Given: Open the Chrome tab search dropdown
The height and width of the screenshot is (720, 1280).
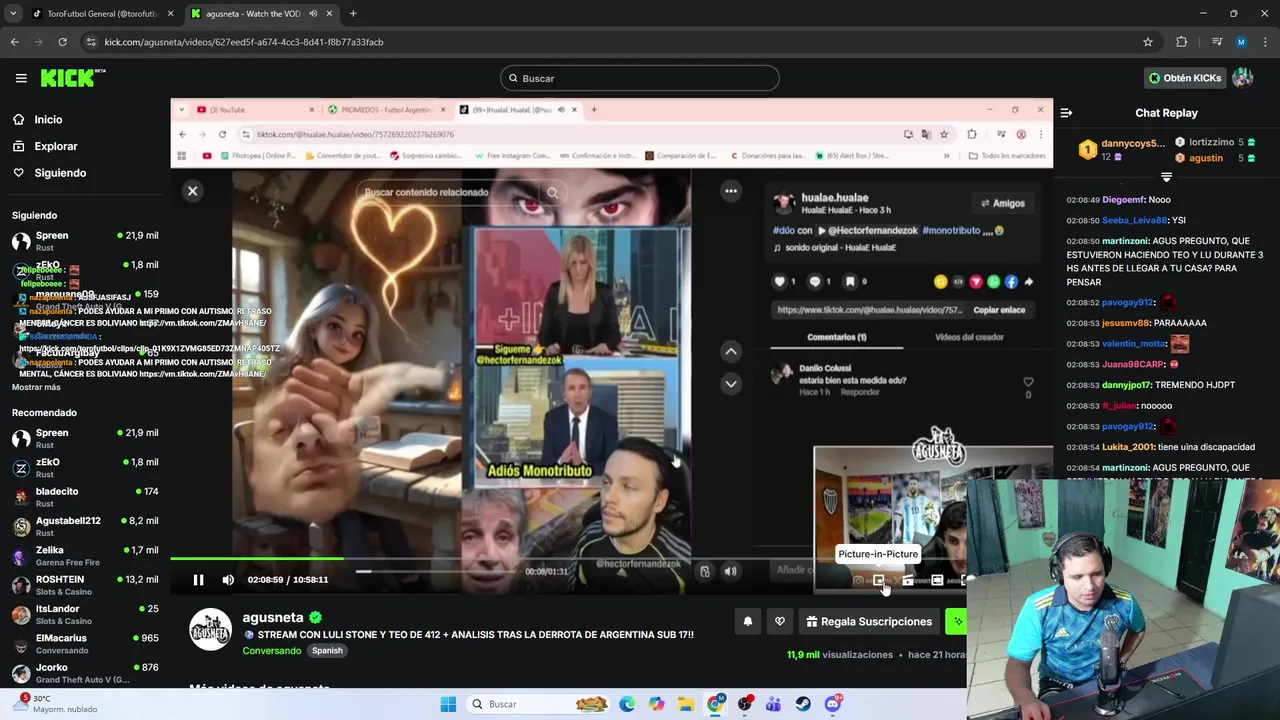Looking at the screenshot, I should coord(13,14).
